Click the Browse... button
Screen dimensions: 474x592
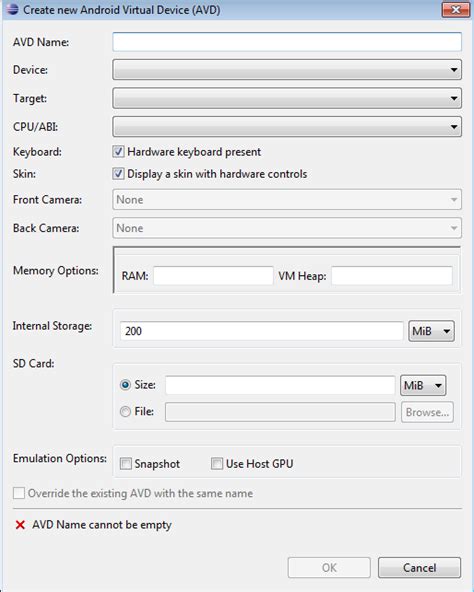pyautogui.click(x=427, y=412)
